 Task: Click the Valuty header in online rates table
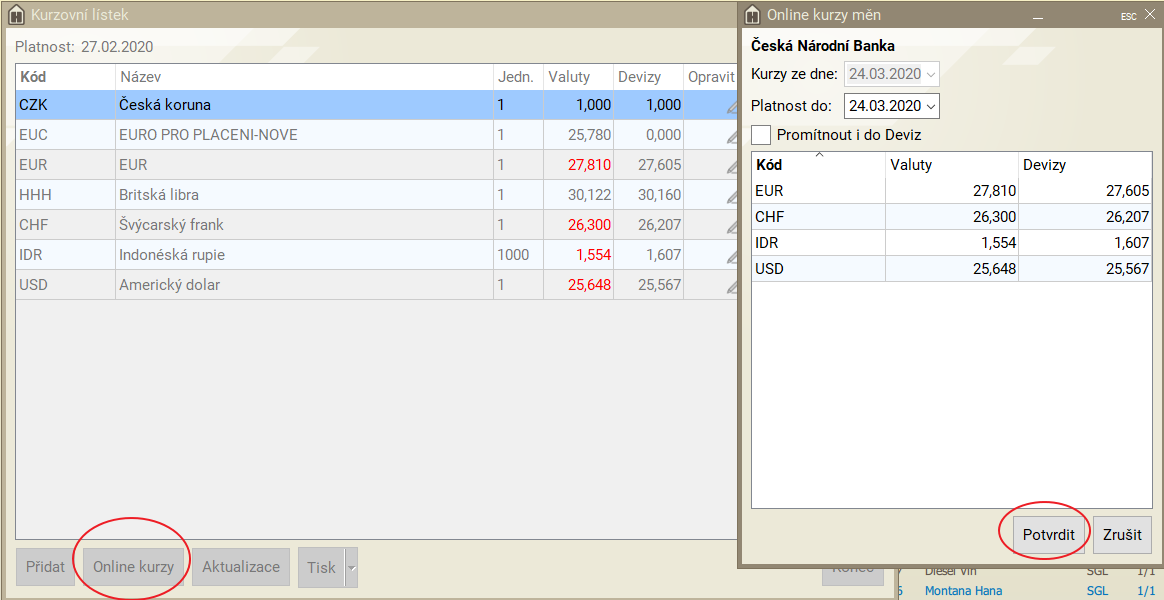[x=950, y=165]
